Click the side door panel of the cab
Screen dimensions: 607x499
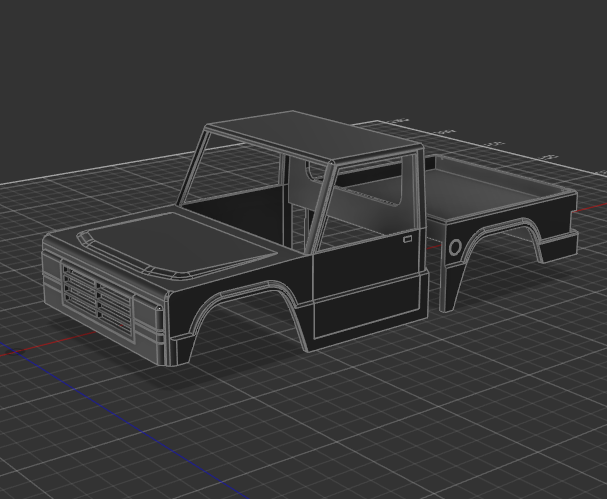pos(366,285)
